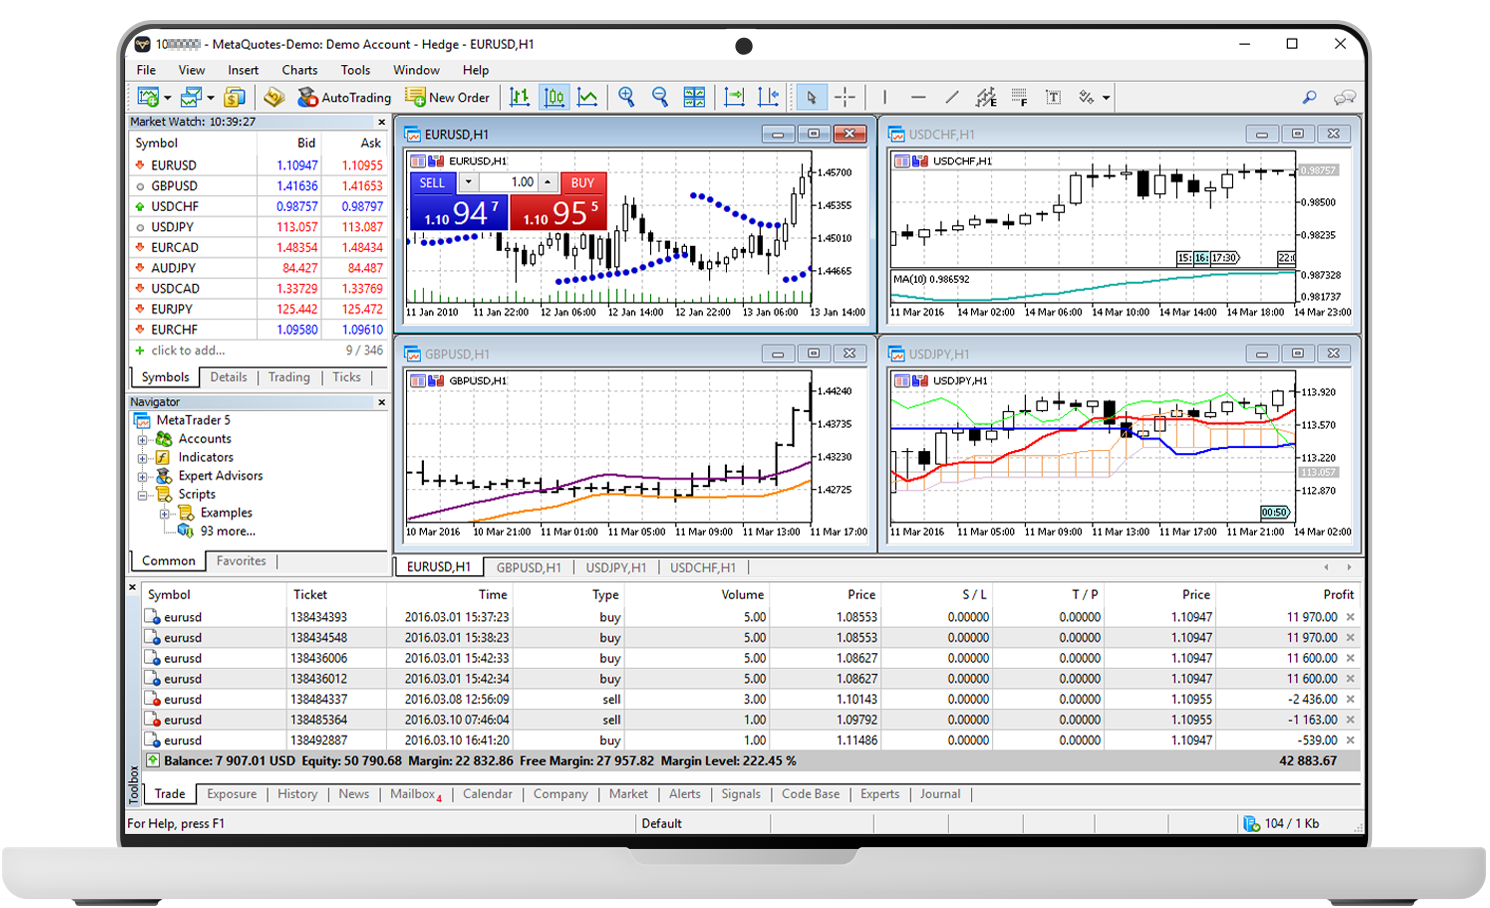The width and height of the screenshot is (1490, 908).
Task: Zoom in on the chart
Action: (626, 97)
